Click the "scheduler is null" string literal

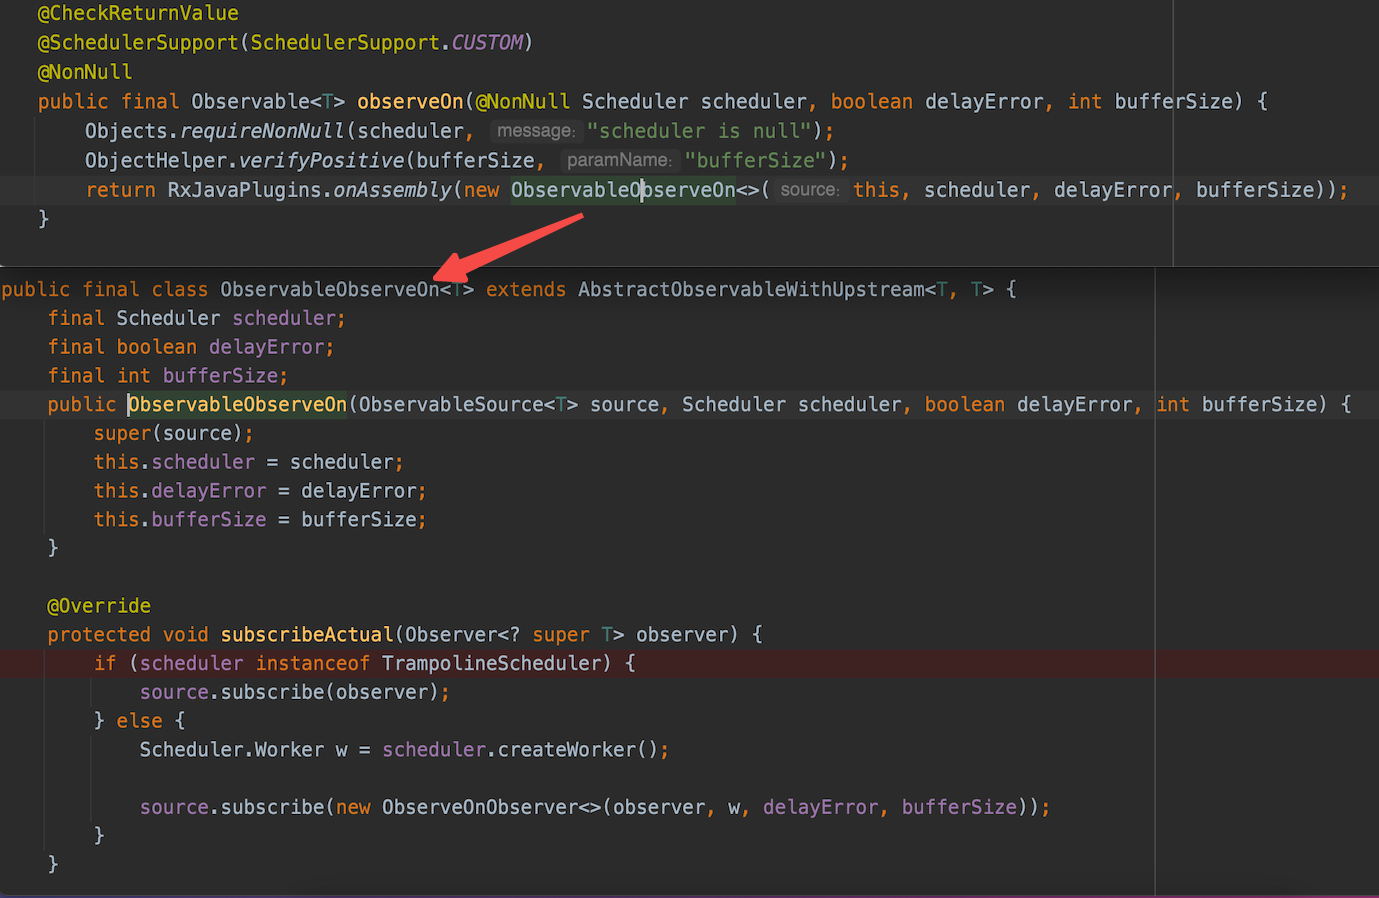[697, 130]
